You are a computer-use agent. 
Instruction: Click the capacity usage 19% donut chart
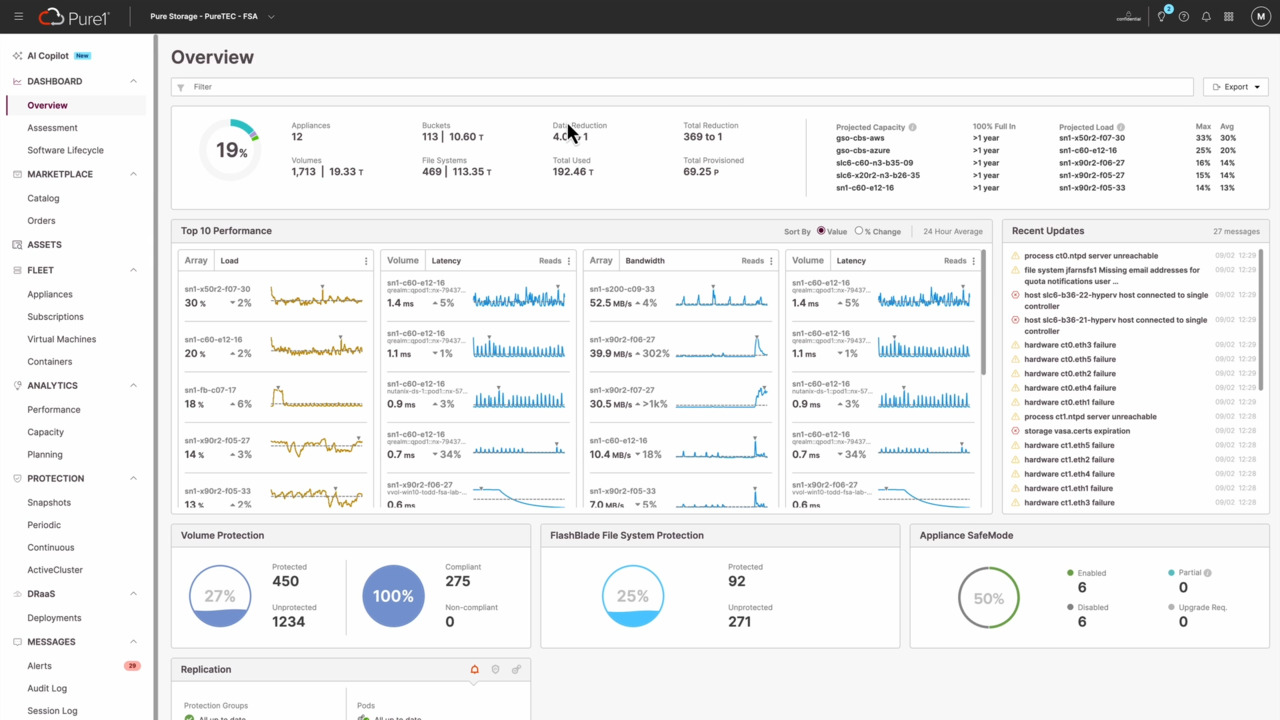(232, 150)
